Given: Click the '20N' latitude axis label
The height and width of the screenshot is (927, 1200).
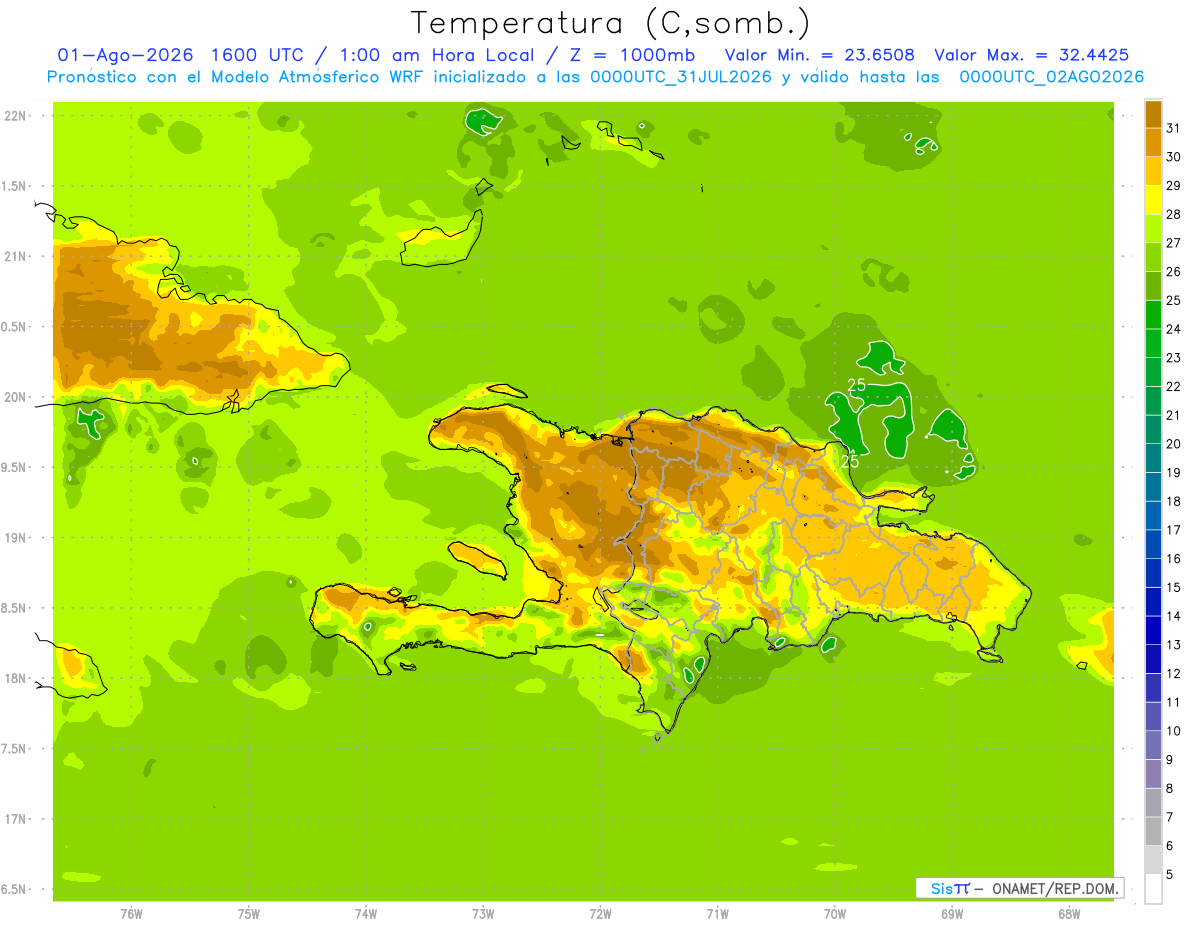Looking at the screenshot, I should click(x=15, y=397).
